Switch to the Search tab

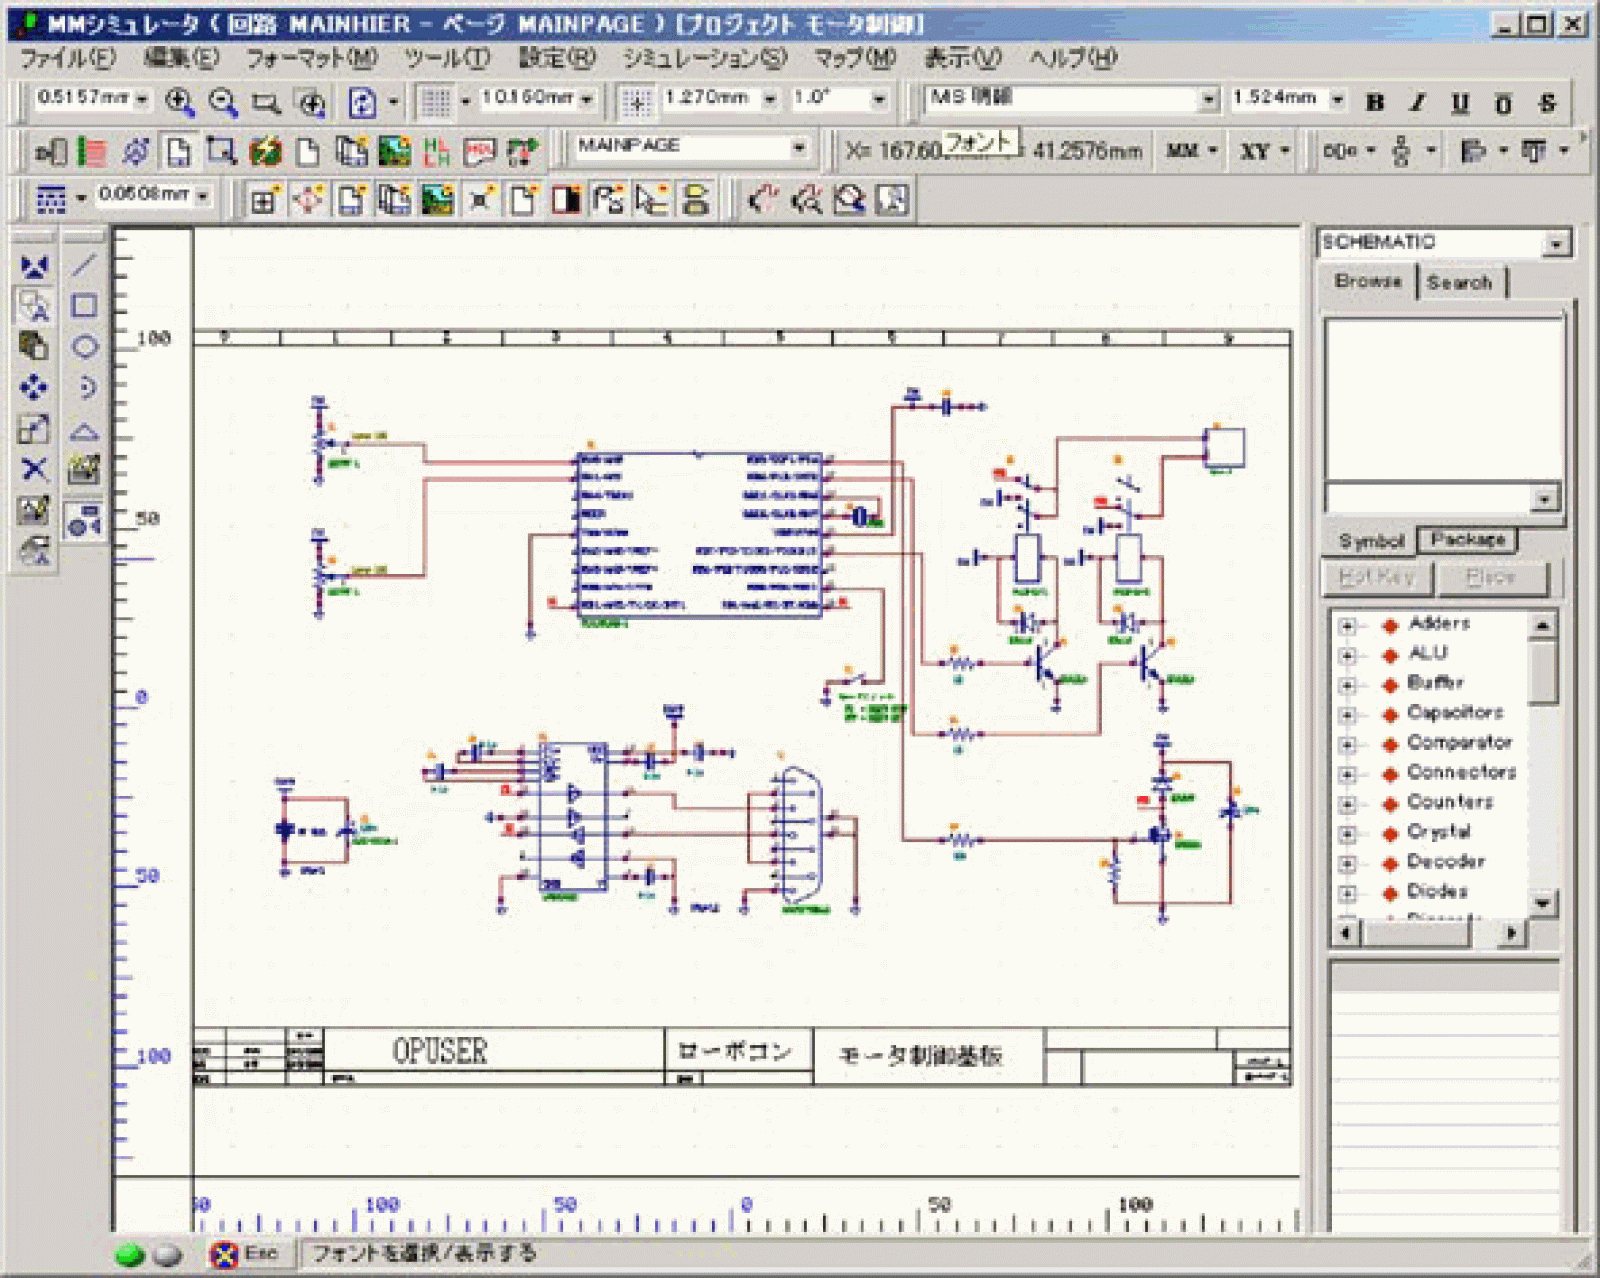click(1459, 283)
